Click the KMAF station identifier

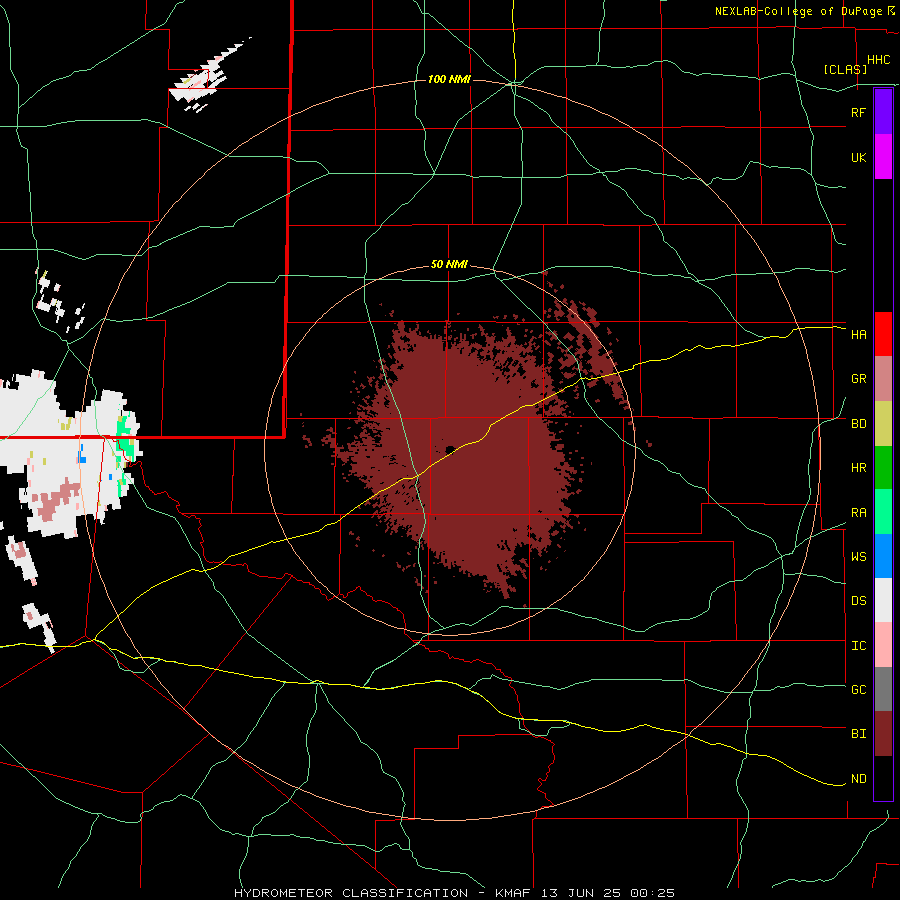tap(513, 893)
